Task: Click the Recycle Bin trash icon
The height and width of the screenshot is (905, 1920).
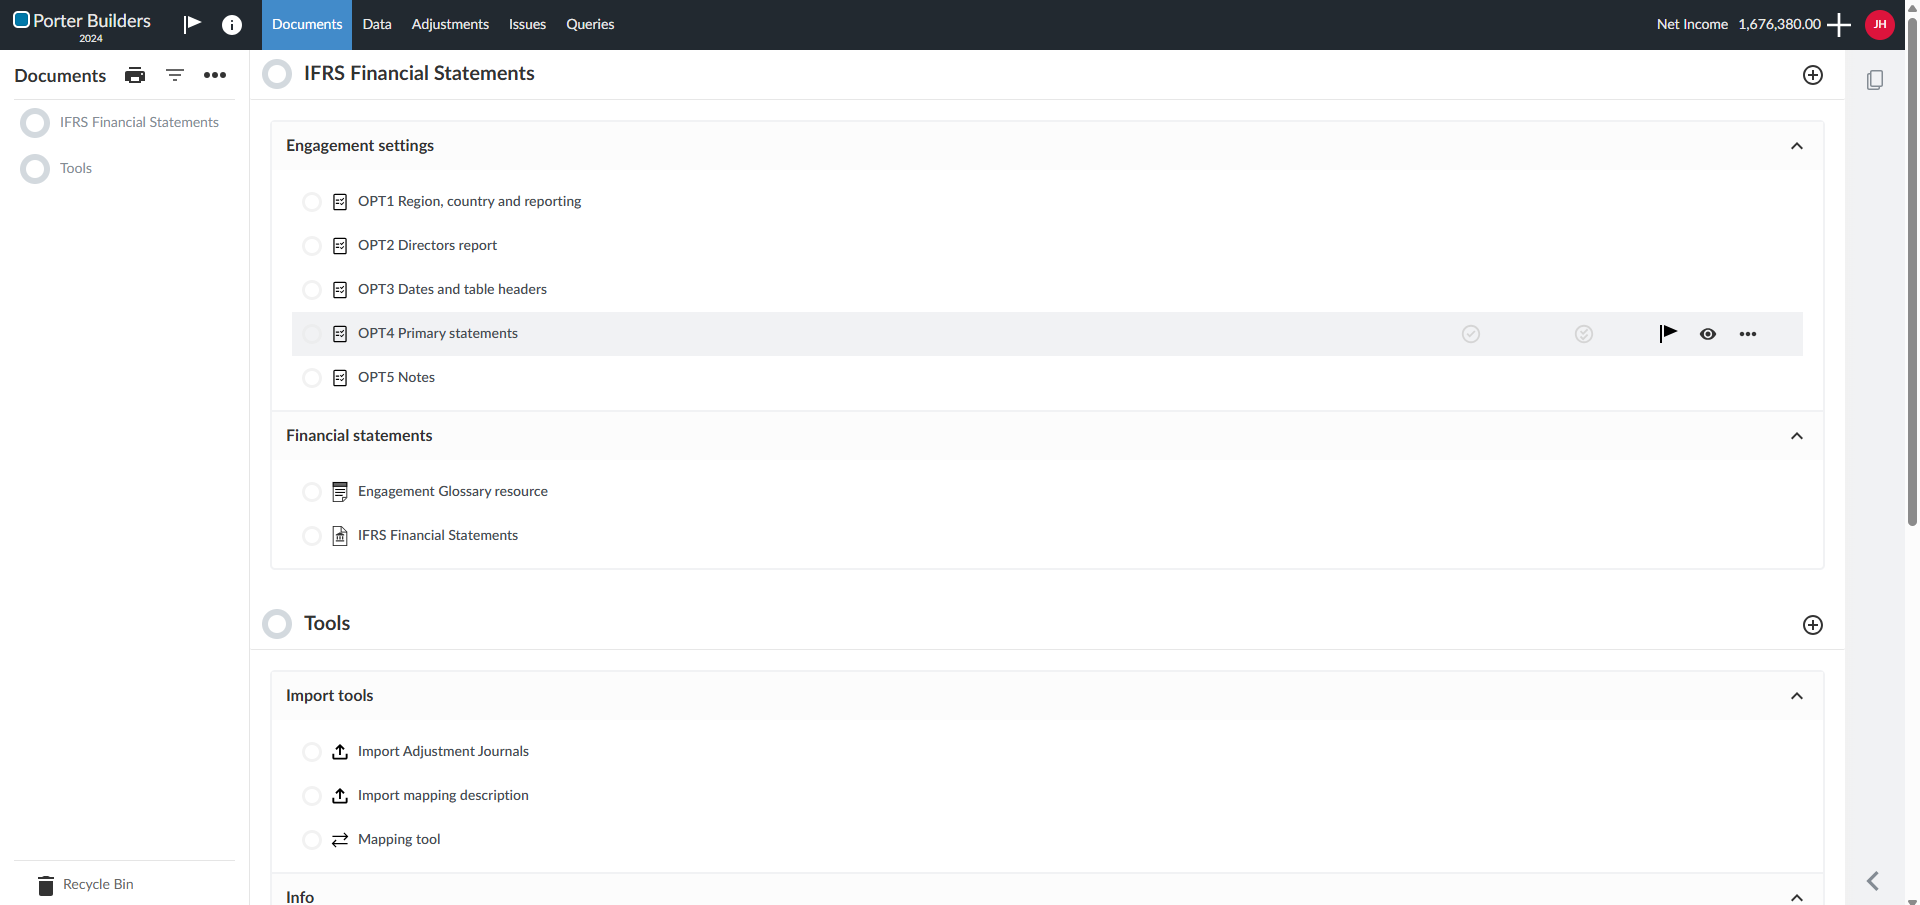Action: tap(46, 885)
